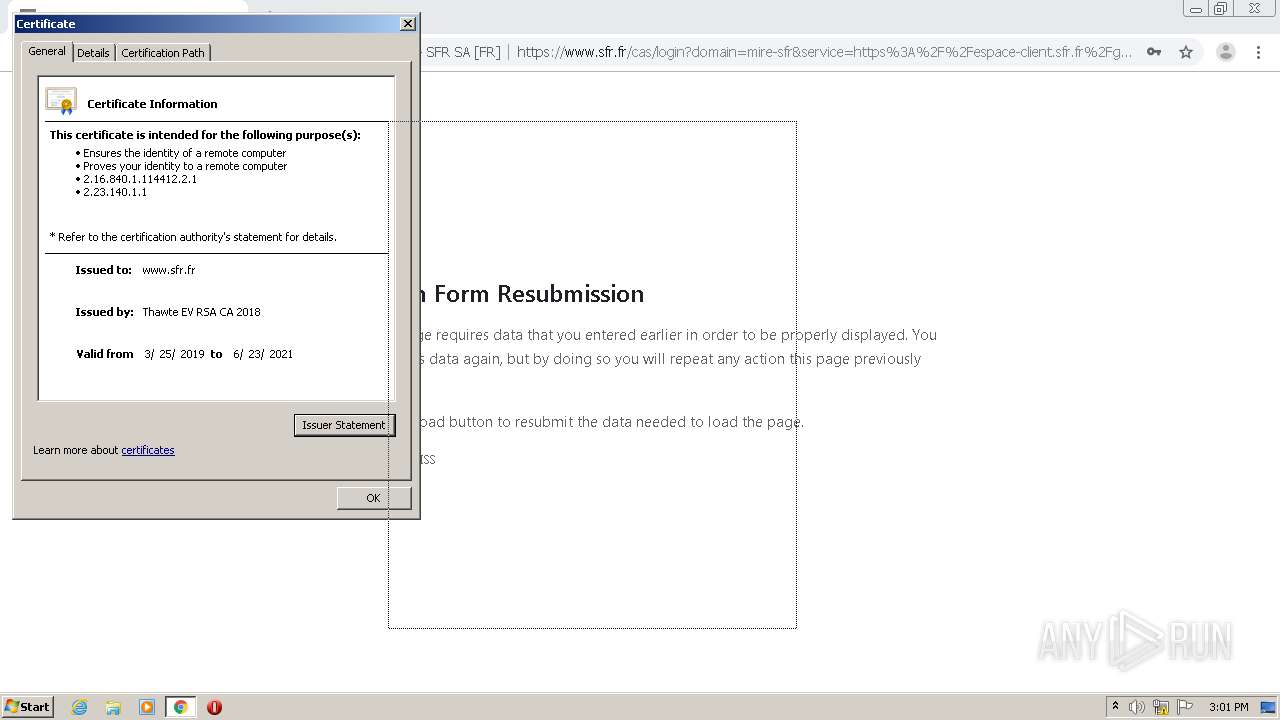Viewport: 1280px width, 720px height.
Task: Open Chrome's three-dot menu
Action: click(1259, 52)
